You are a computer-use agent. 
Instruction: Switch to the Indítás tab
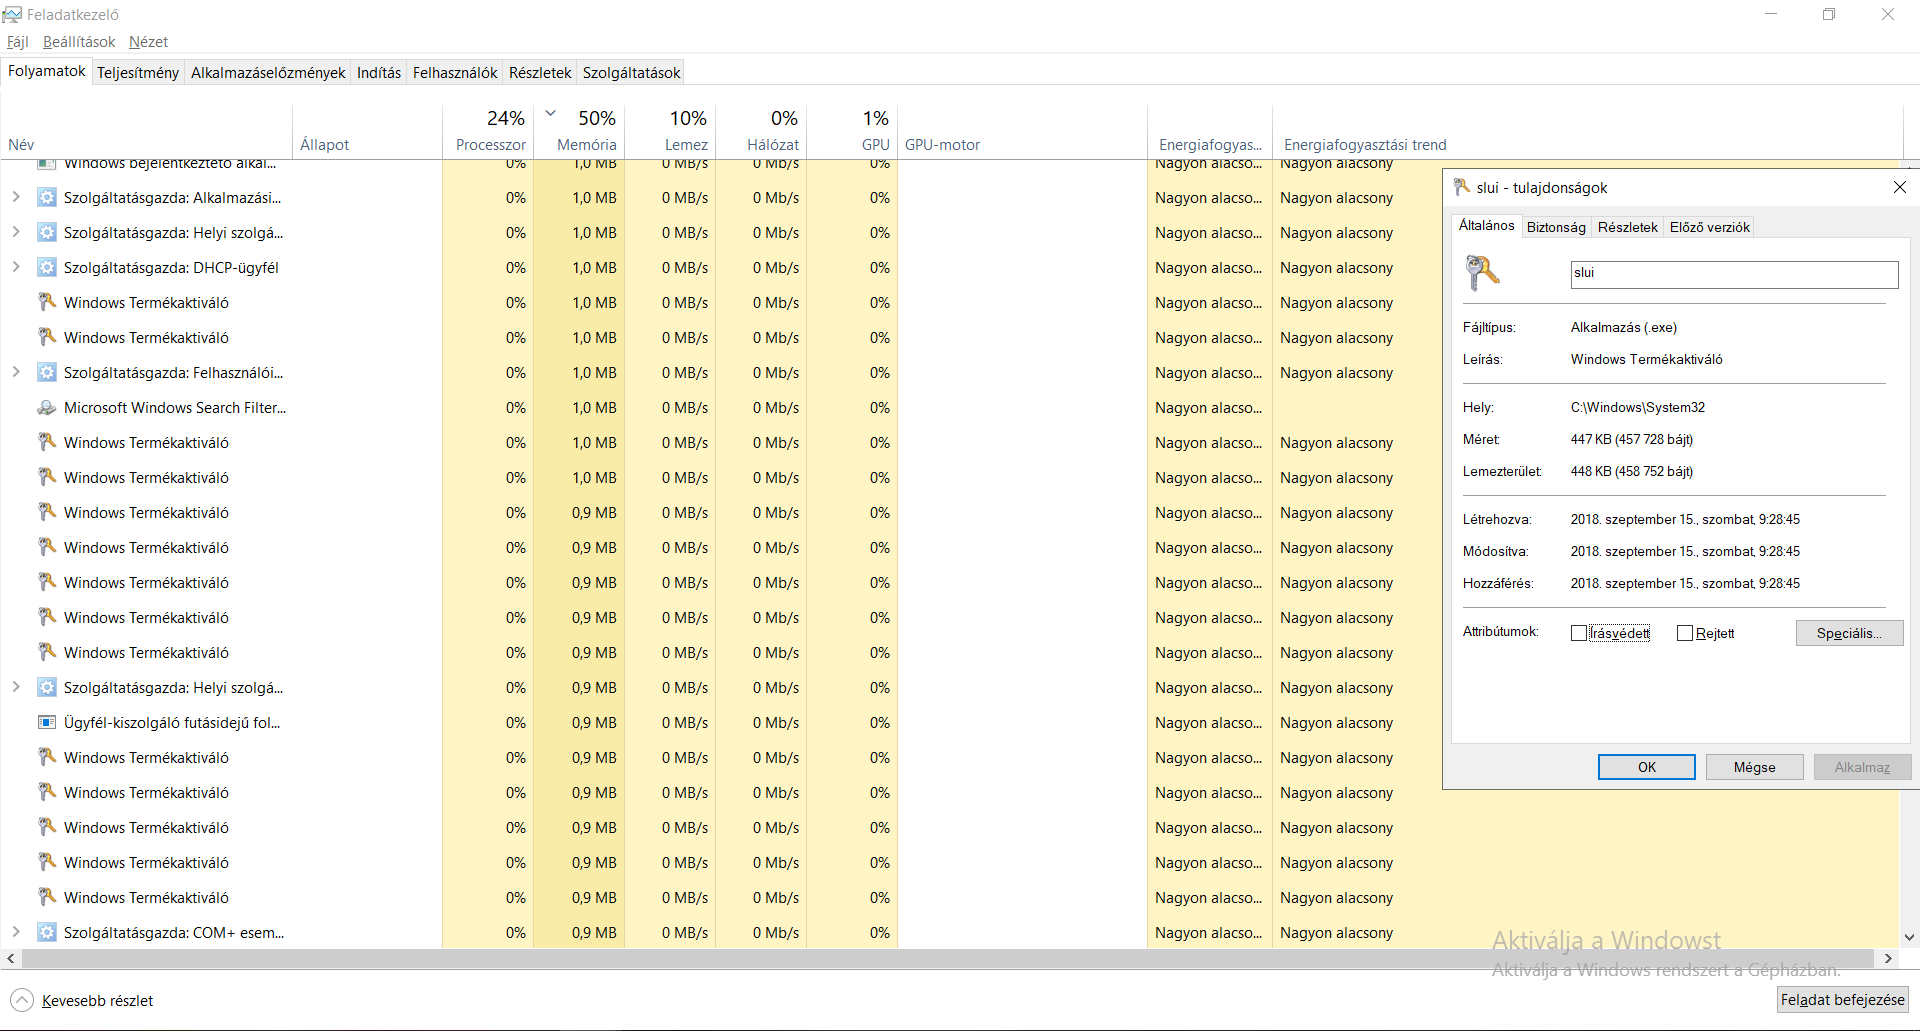(379, 73)
